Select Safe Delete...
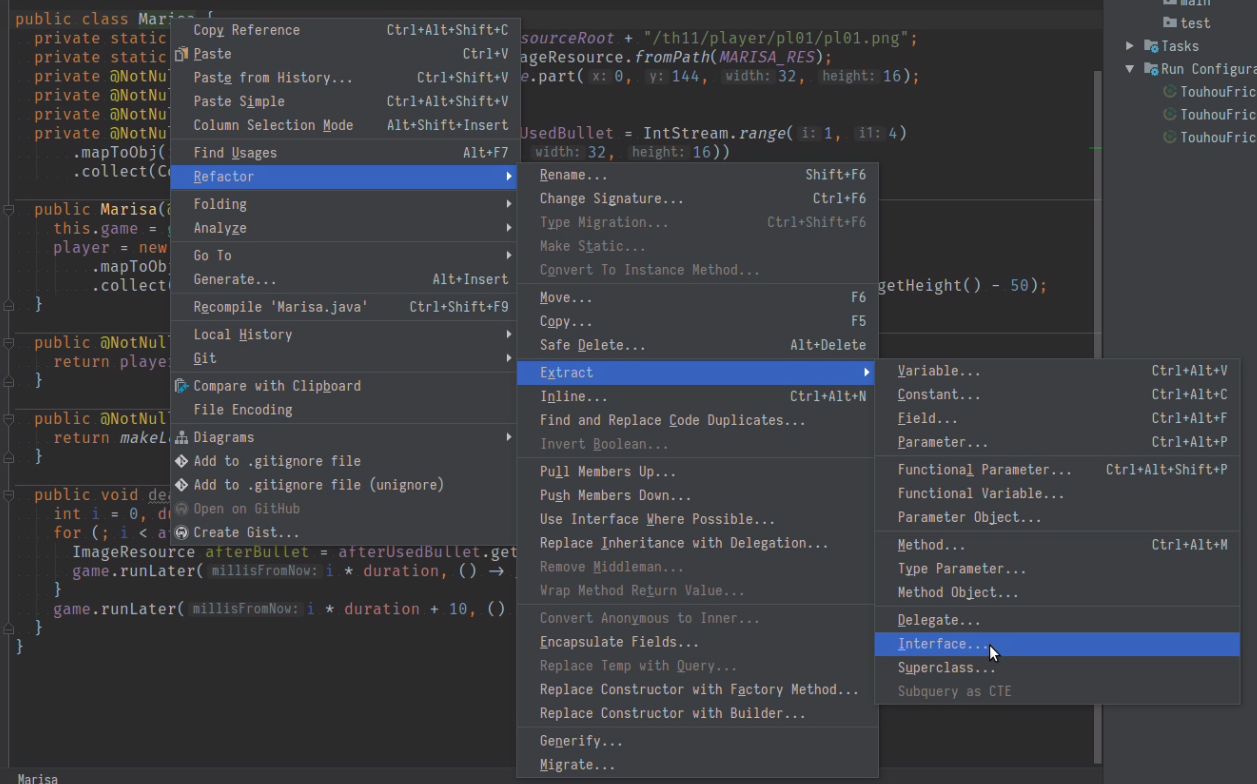The width and height of the screenshot is (1257, 784). (x=697, y=345)
